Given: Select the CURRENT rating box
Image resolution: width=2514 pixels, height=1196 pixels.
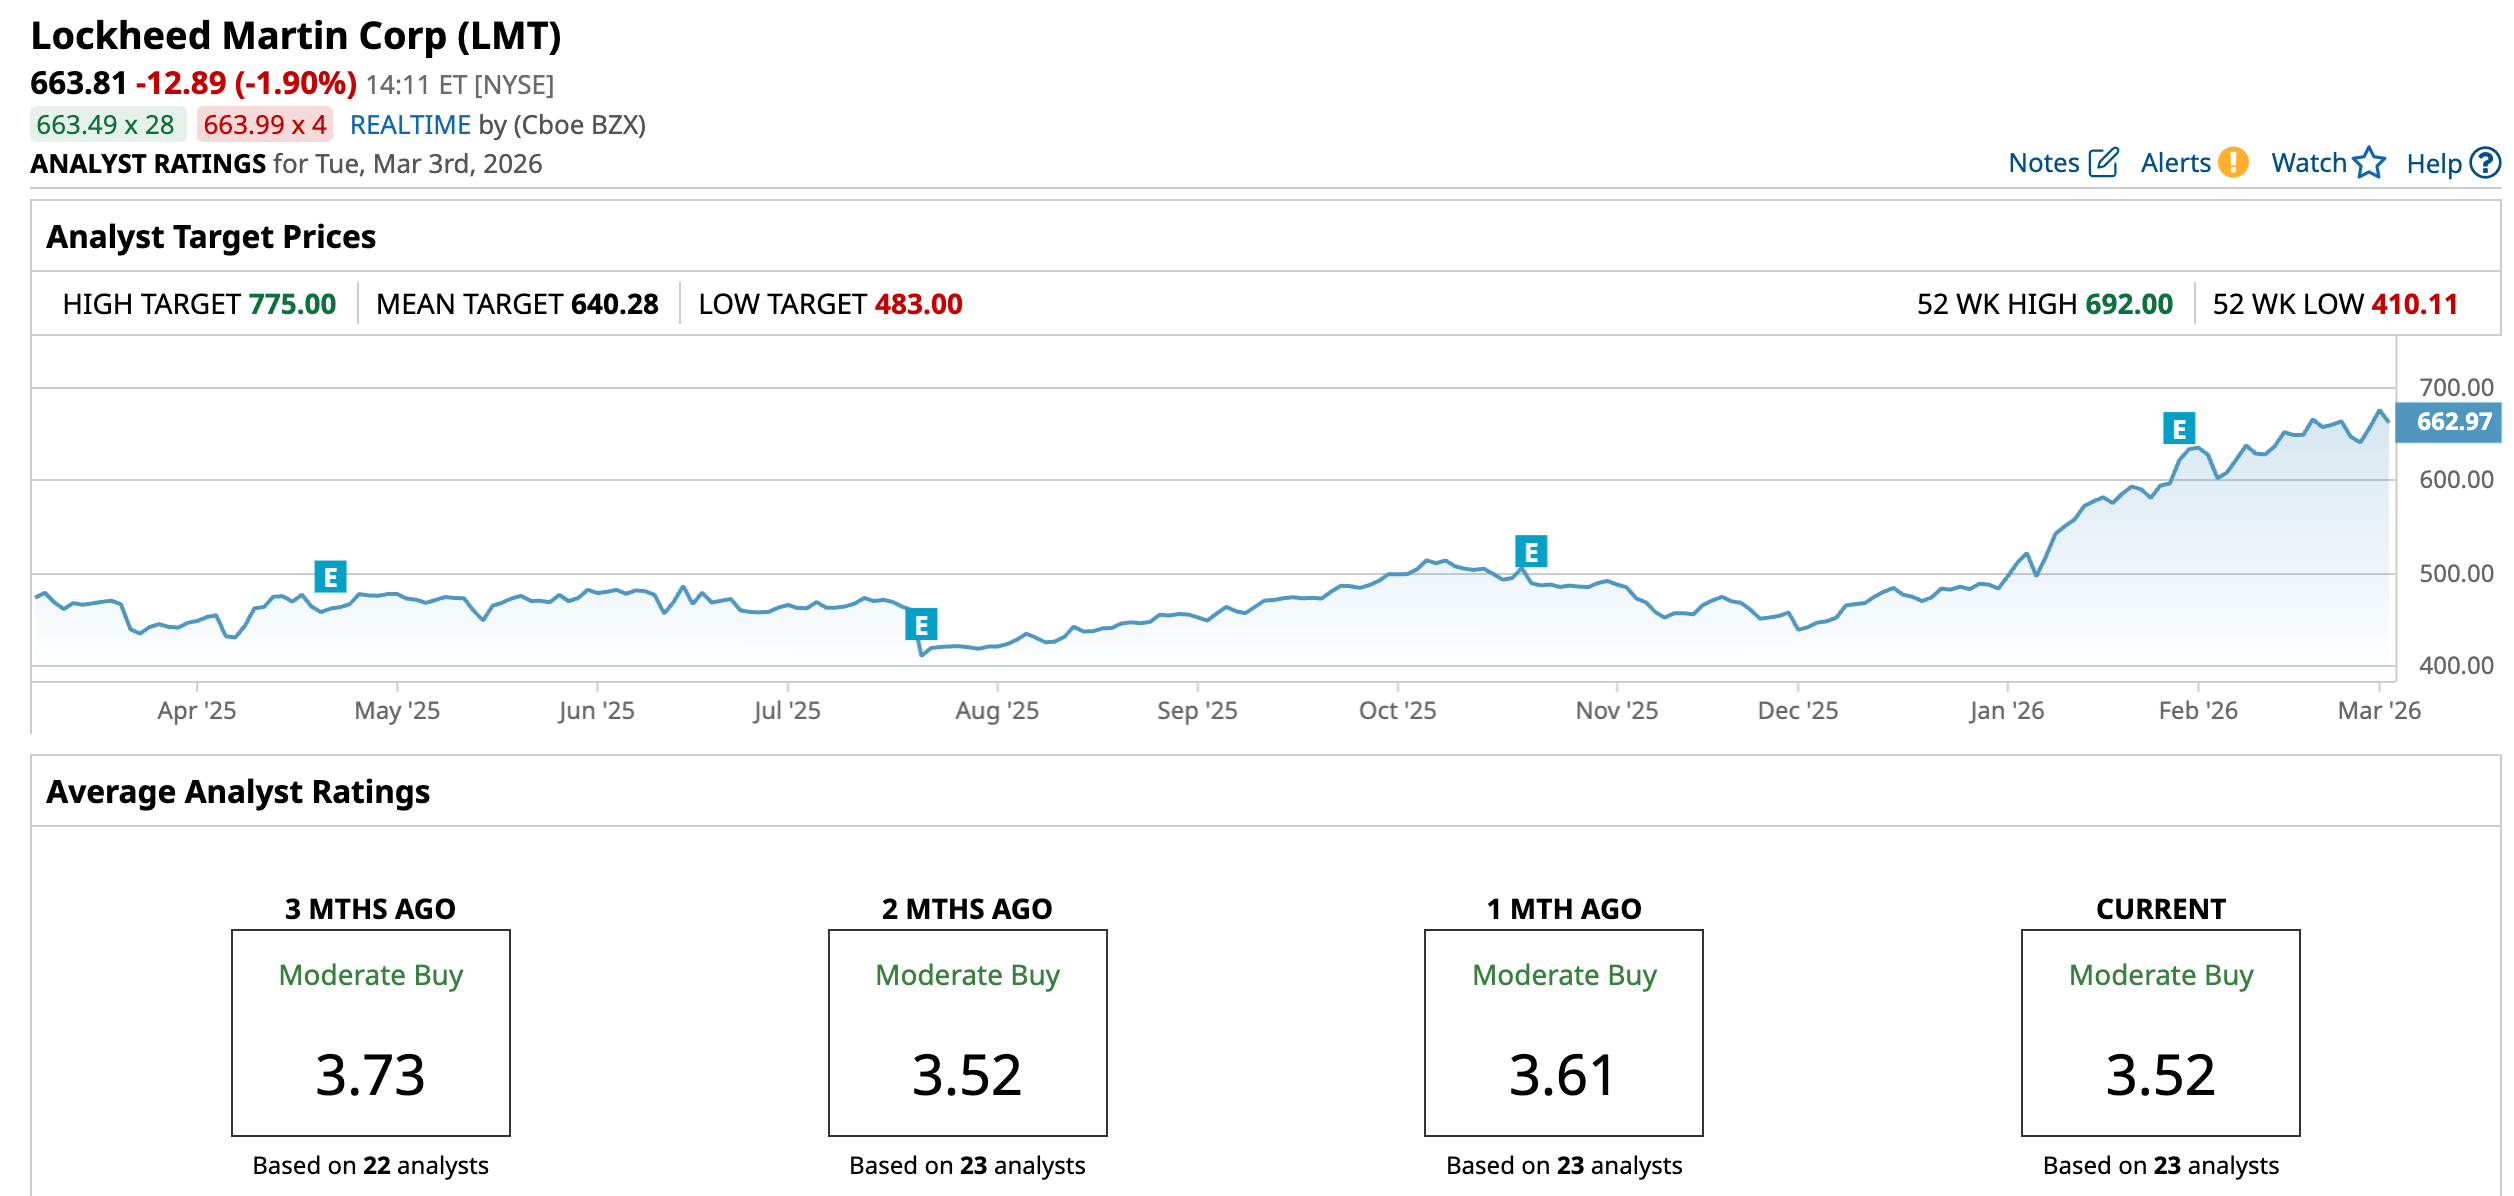Looking at the screenshot, I should tap(2160, 1032).
